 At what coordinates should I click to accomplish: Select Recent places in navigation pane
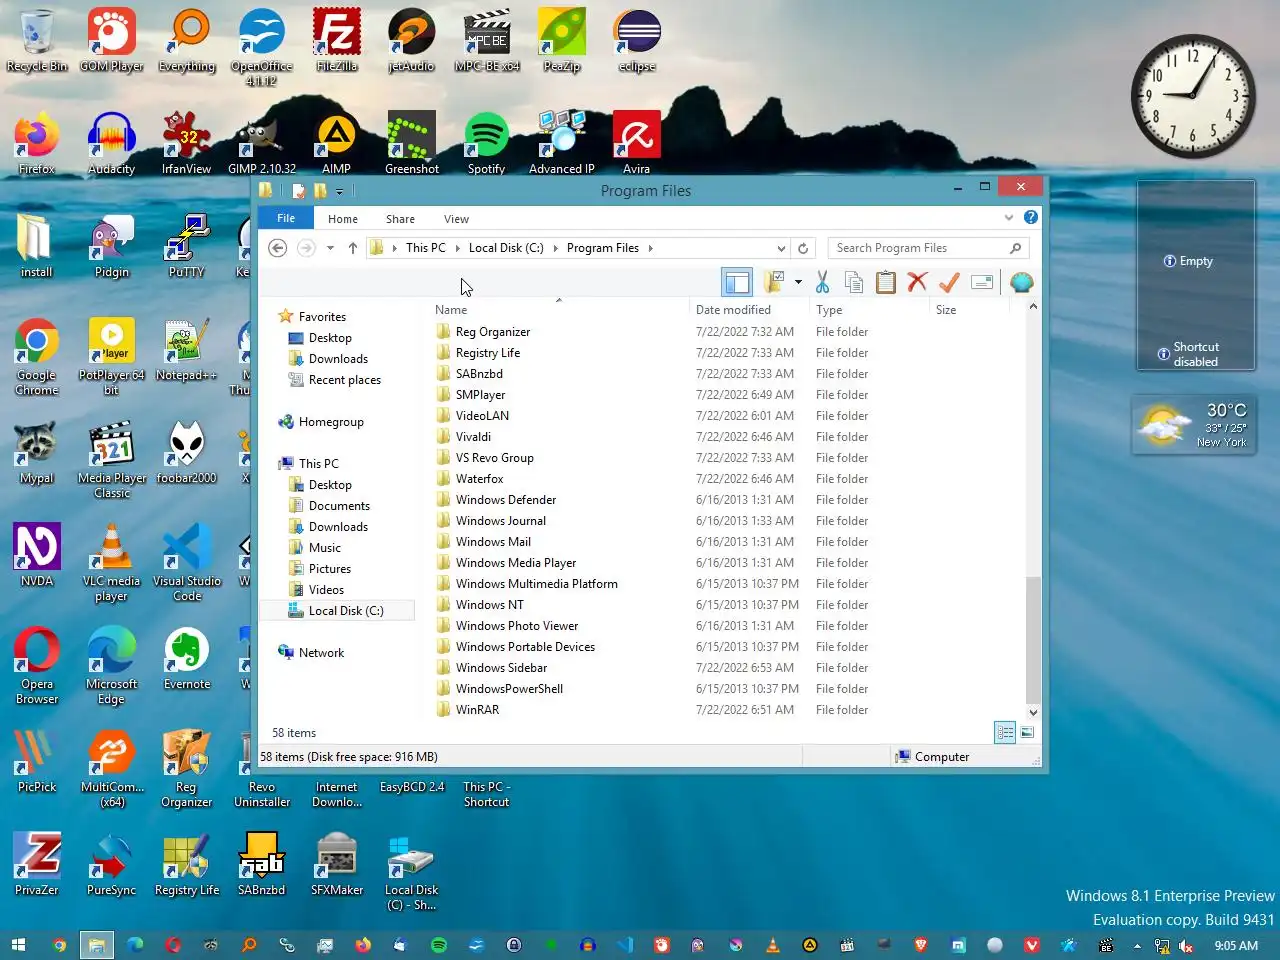coord(345,380)
